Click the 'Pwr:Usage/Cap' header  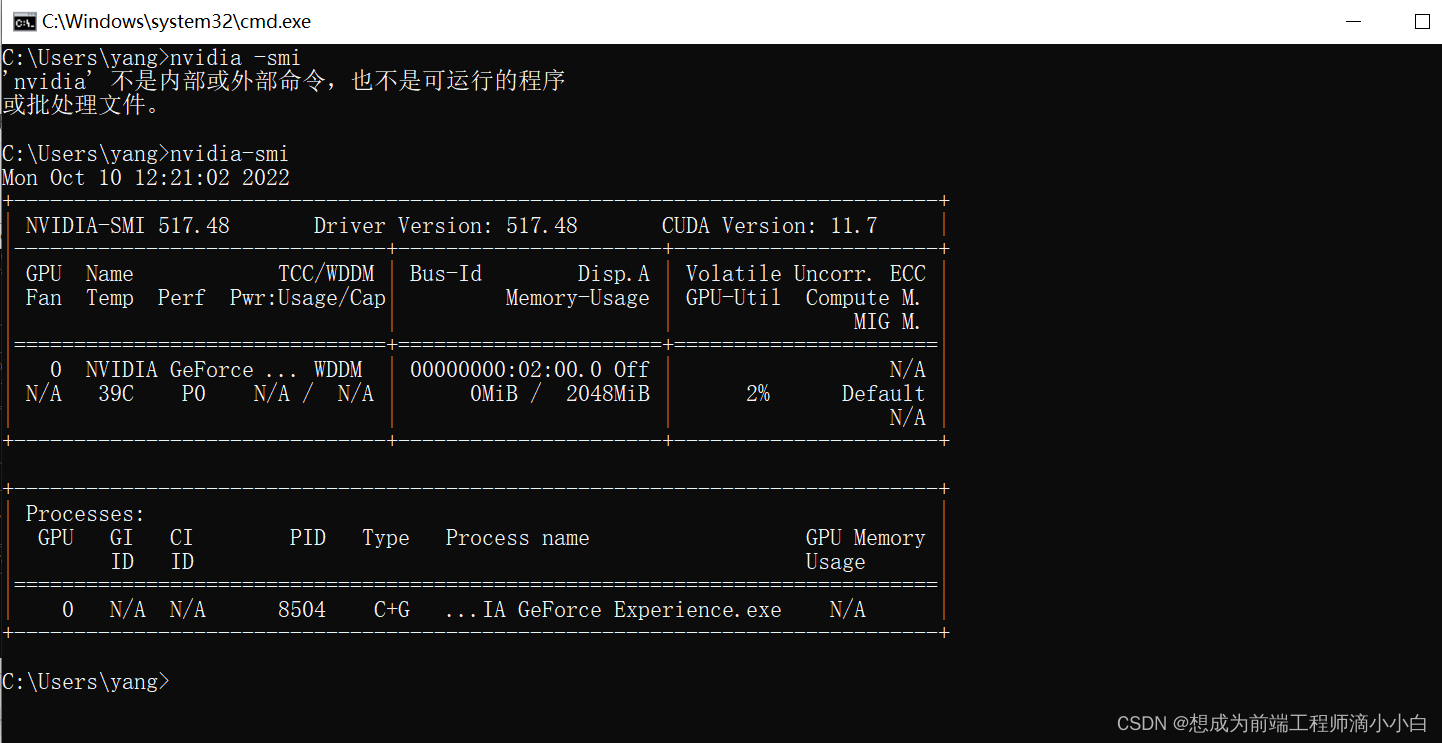tap(307, 298)
